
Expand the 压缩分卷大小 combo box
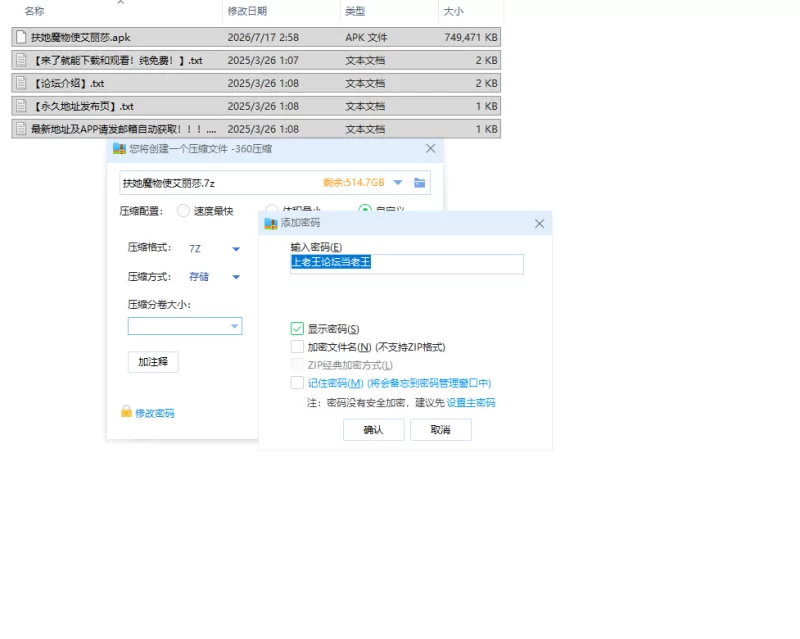tap(185, 326)
